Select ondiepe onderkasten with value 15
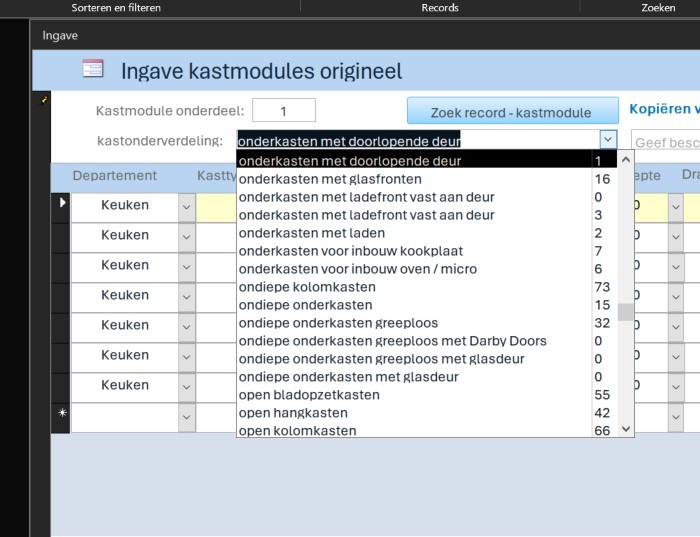Screen dimensions: 700x537 click(427, 305)
